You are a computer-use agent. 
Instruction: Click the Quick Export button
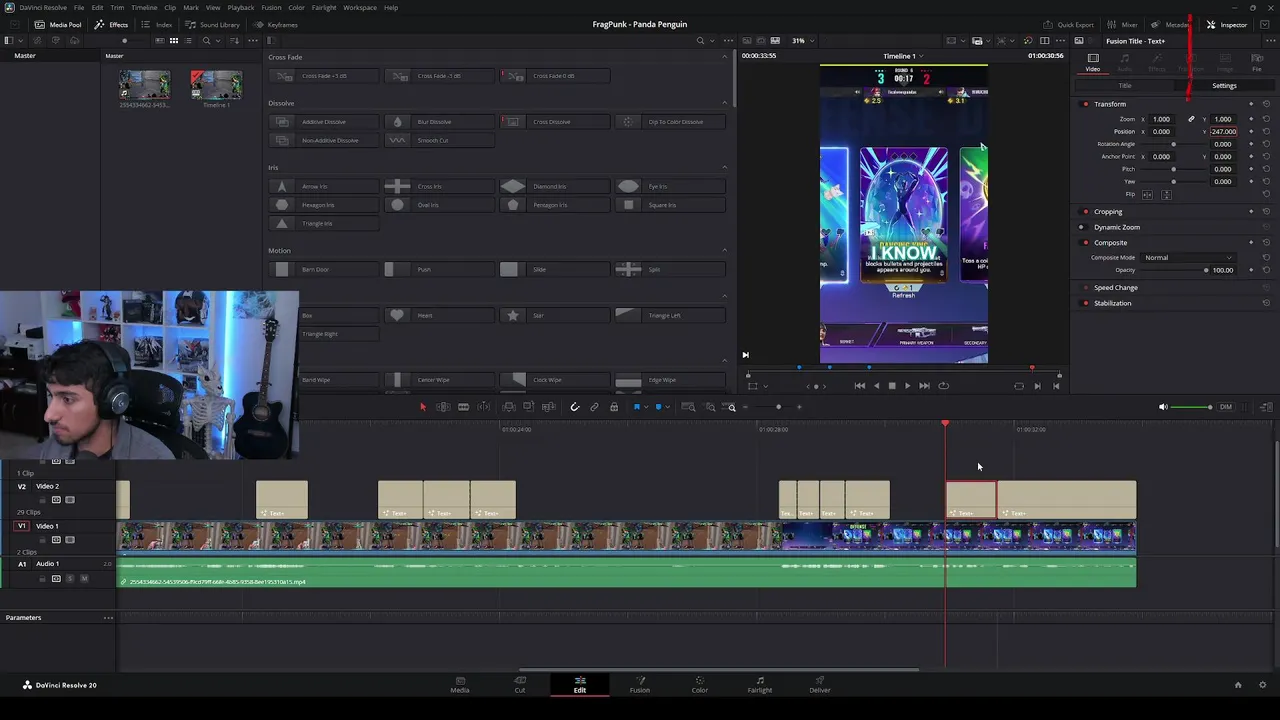pos(1069,25)
